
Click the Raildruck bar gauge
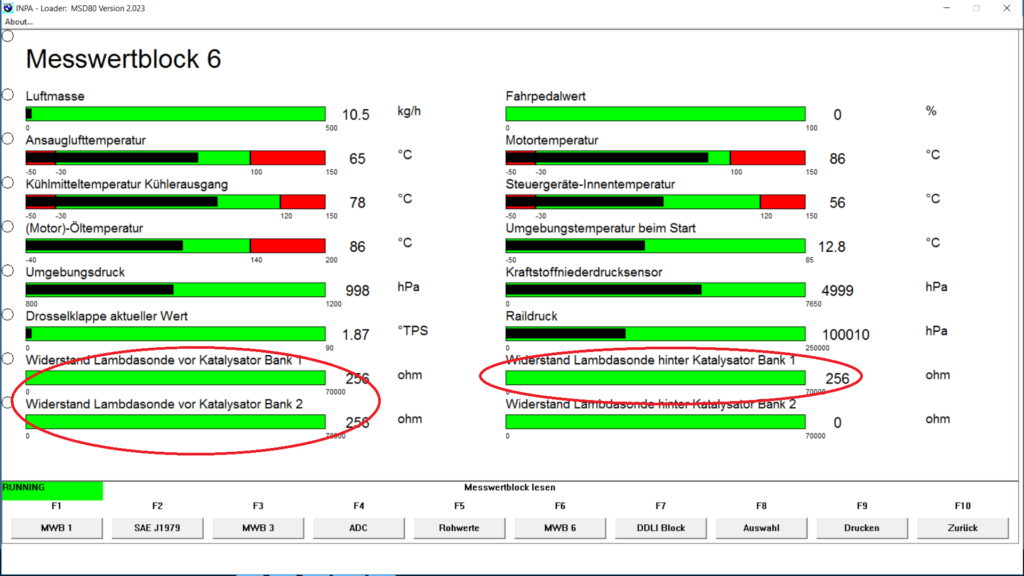[x=656, y=334]
